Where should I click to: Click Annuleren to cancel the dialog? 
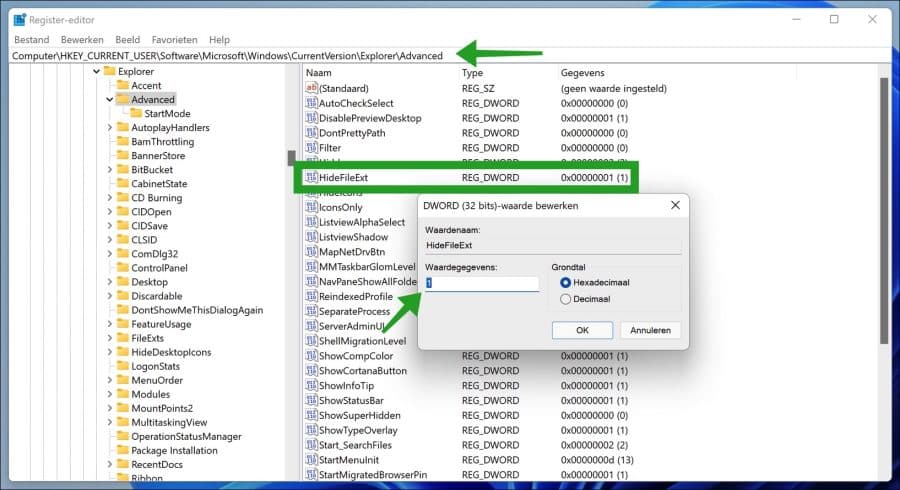click(650, 330)
